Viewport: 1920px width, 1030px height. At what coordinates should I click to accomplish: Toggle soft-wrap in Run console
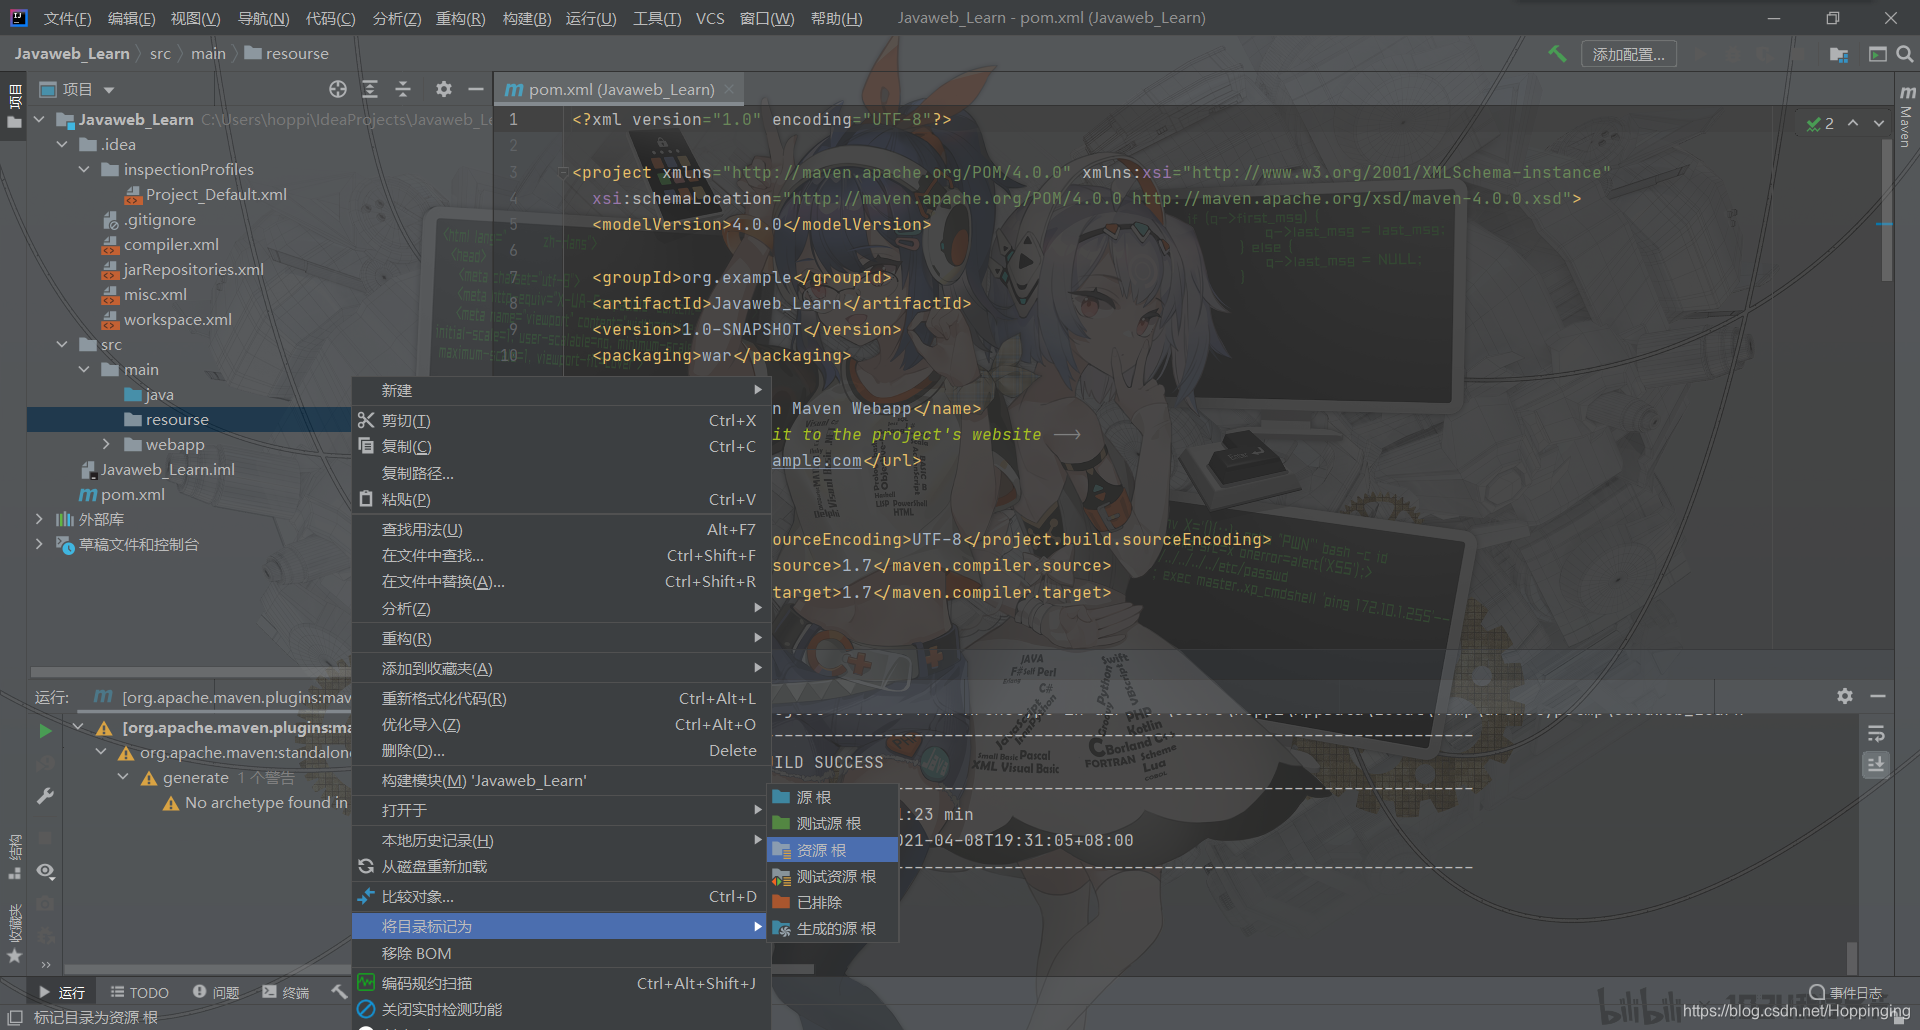coord(1876,734)
